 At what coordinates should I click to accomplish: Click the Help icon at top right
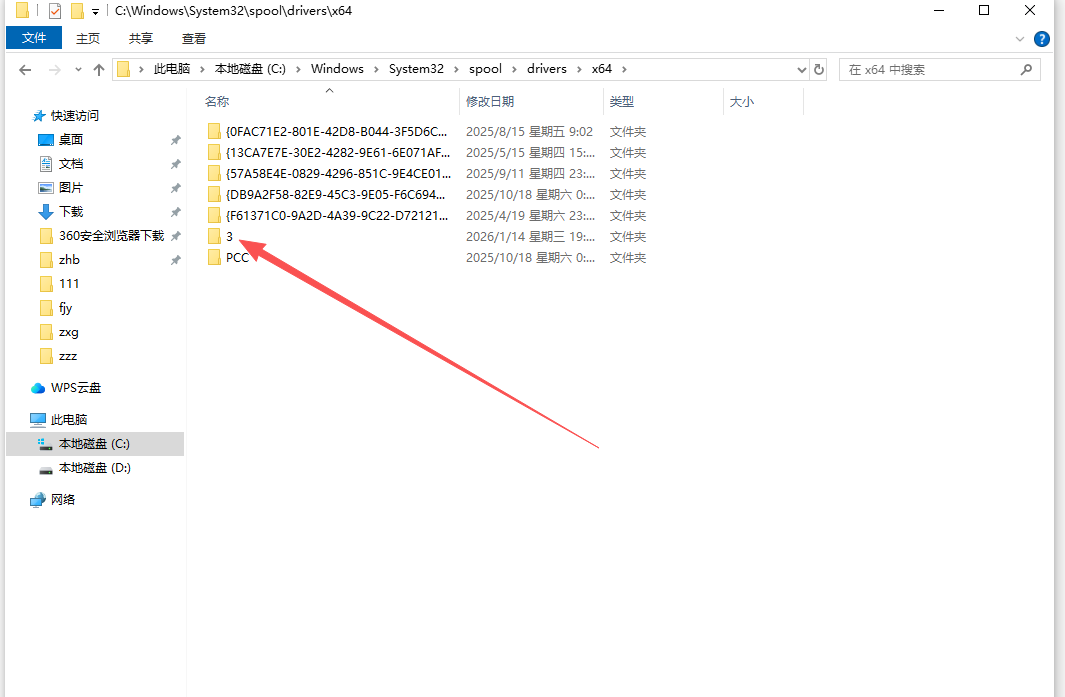(1042, 38)
